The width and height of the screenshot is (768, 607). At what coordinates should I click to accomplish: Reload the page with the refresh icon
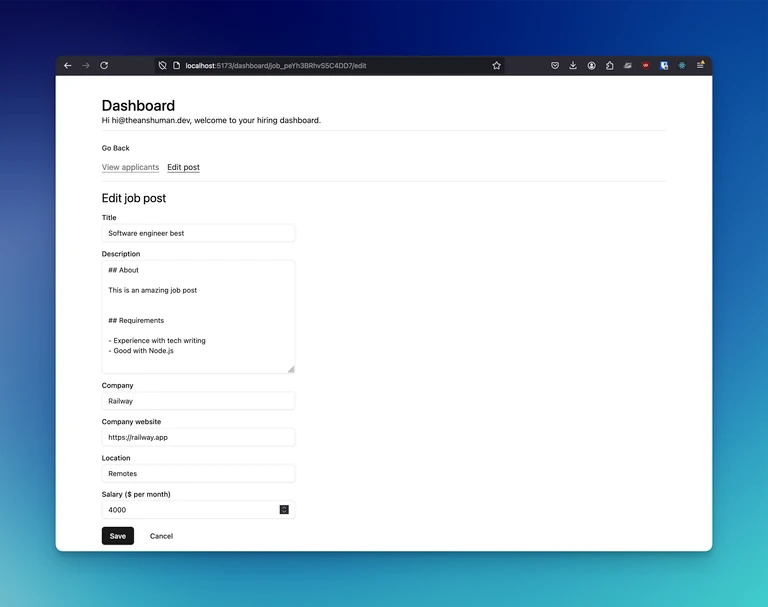(x=104, y=66)
